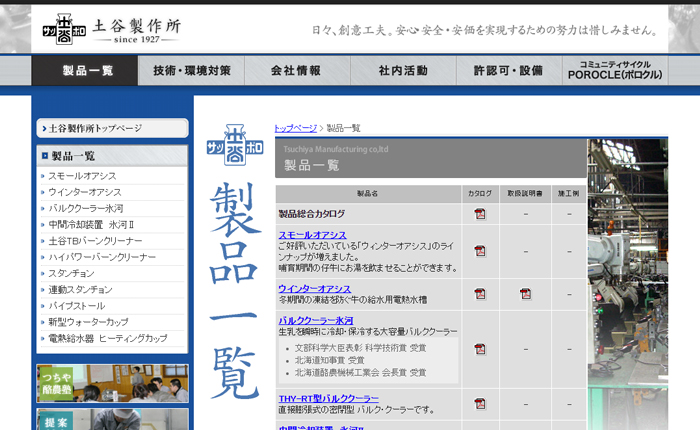Click the factory photo beside the table
The image size is (700, 430).
(x=628, y=284)
